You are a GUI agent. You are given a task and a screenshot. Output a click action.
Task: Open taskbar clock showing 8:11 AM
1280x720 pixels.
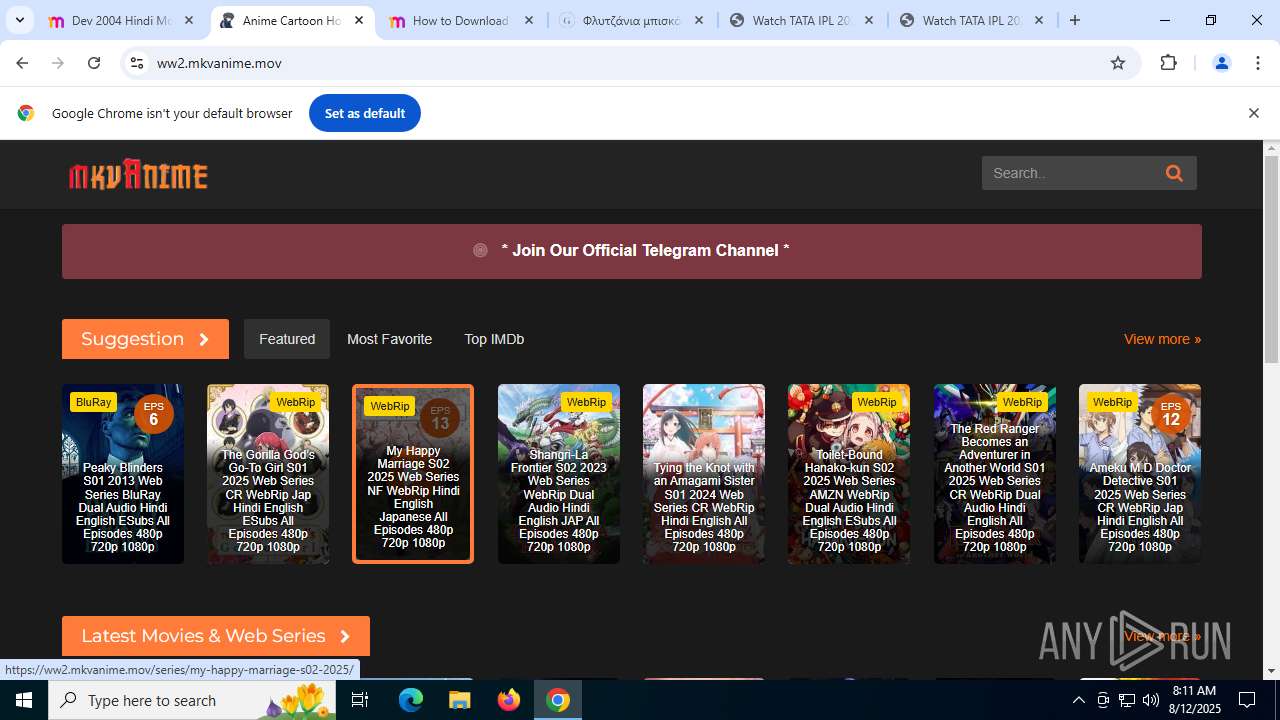pyautogui.click(x=1194, y=700)
